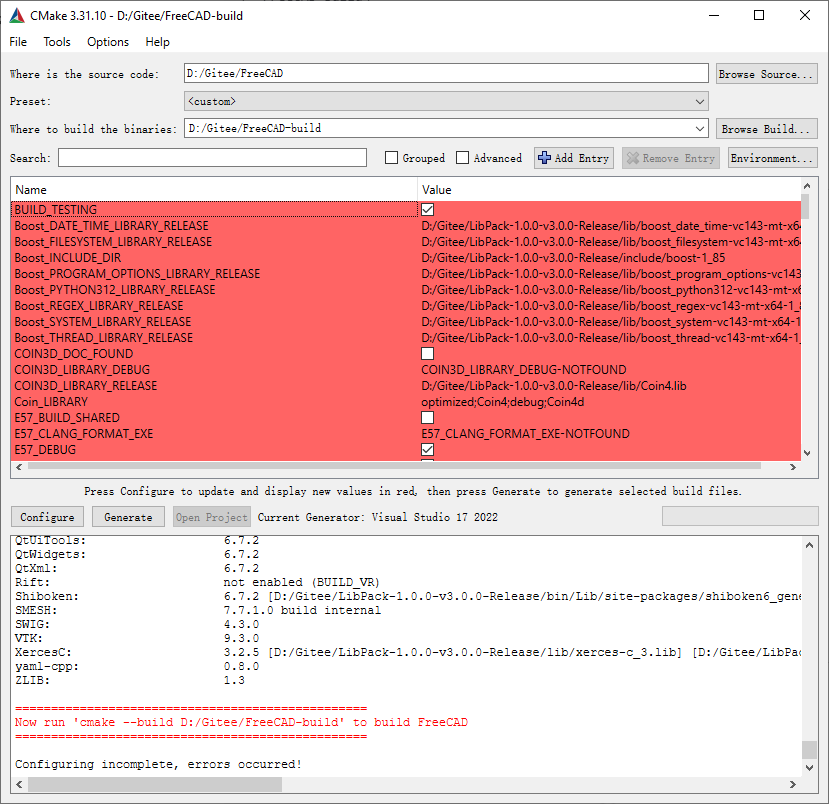
Task: Open the Tools menu
Action: tap(56, 42)
